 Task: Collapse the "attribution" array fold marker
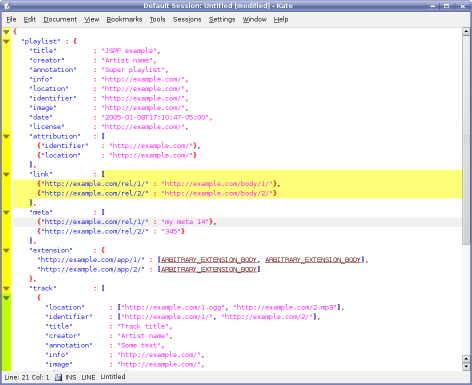point(6,136)
